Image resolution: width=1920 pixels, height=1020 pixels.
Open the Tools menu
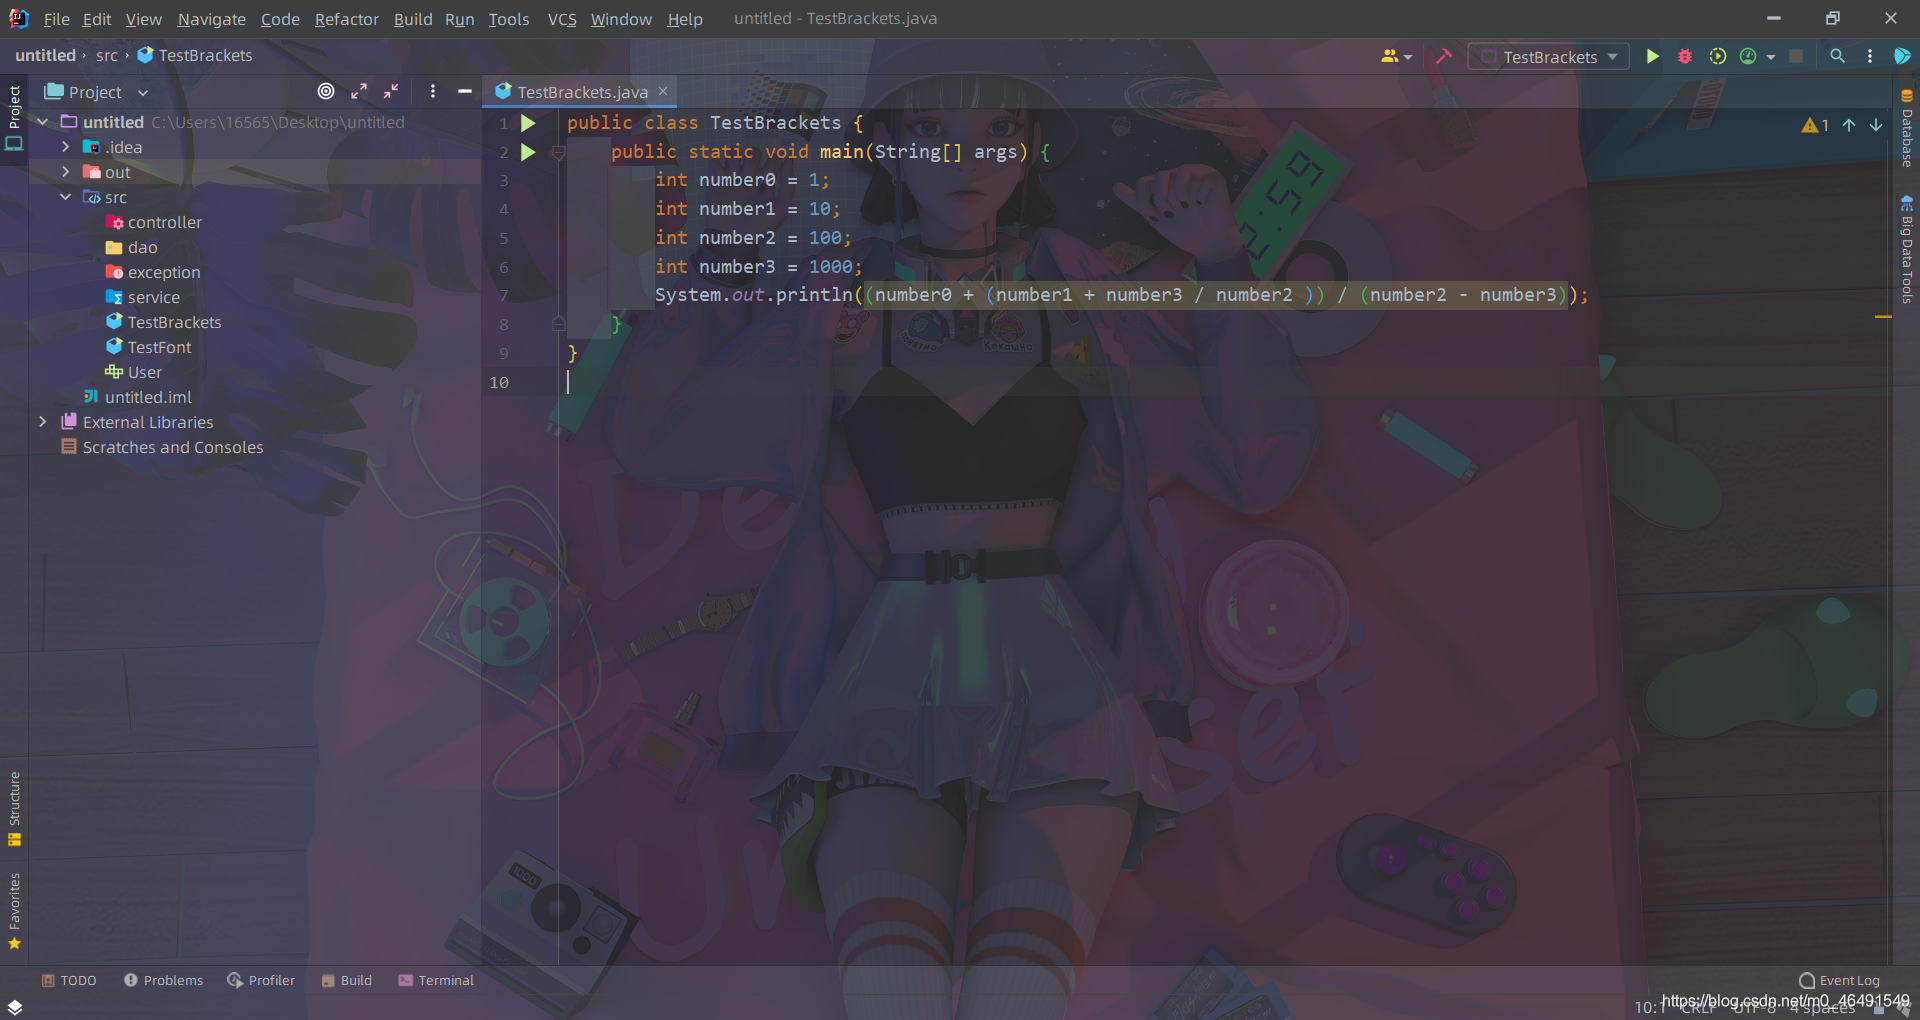click(x=508, y=19)
